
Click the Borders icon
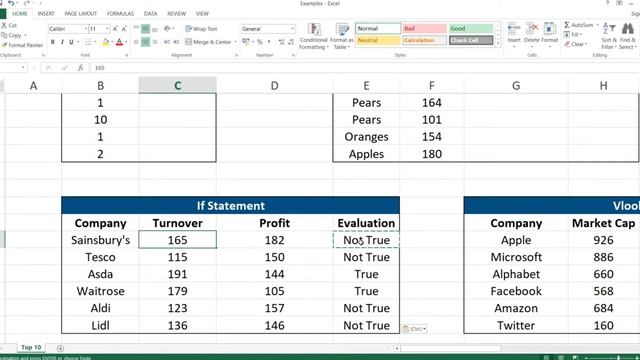tap(88, 42)
